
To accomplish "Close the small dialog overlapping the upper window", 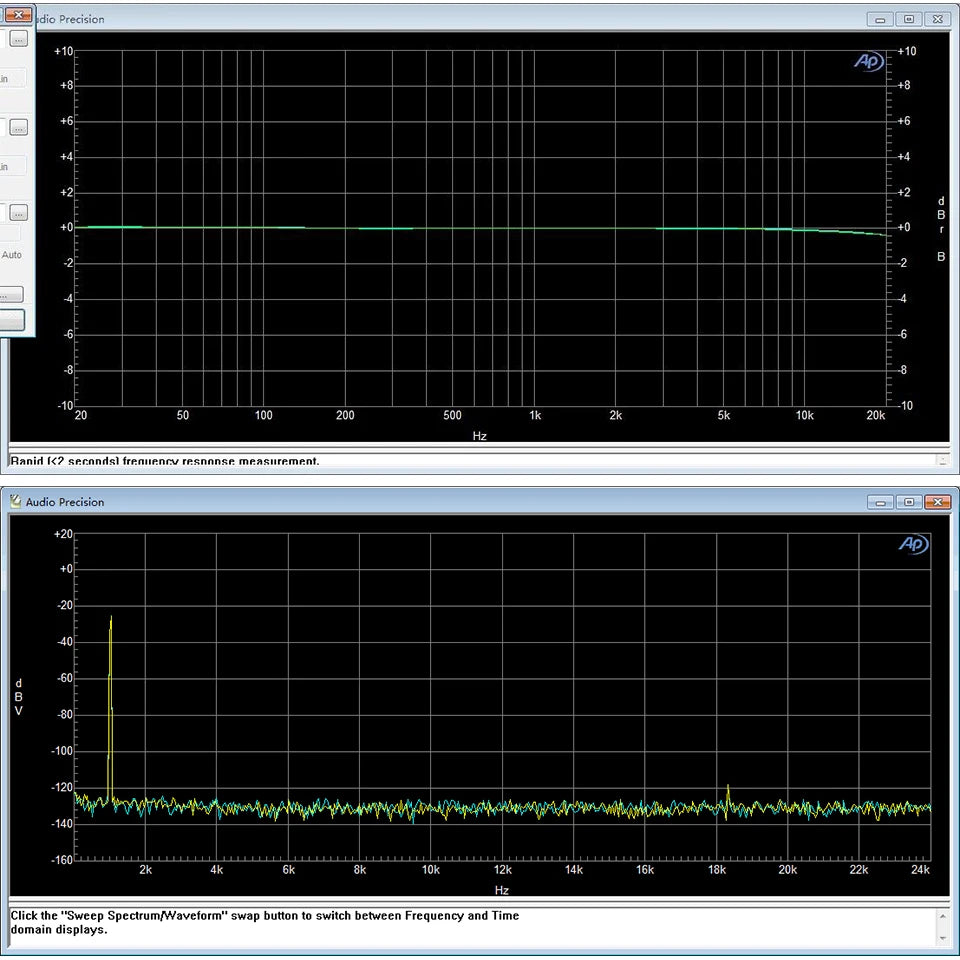I will [x=19, y=14].
